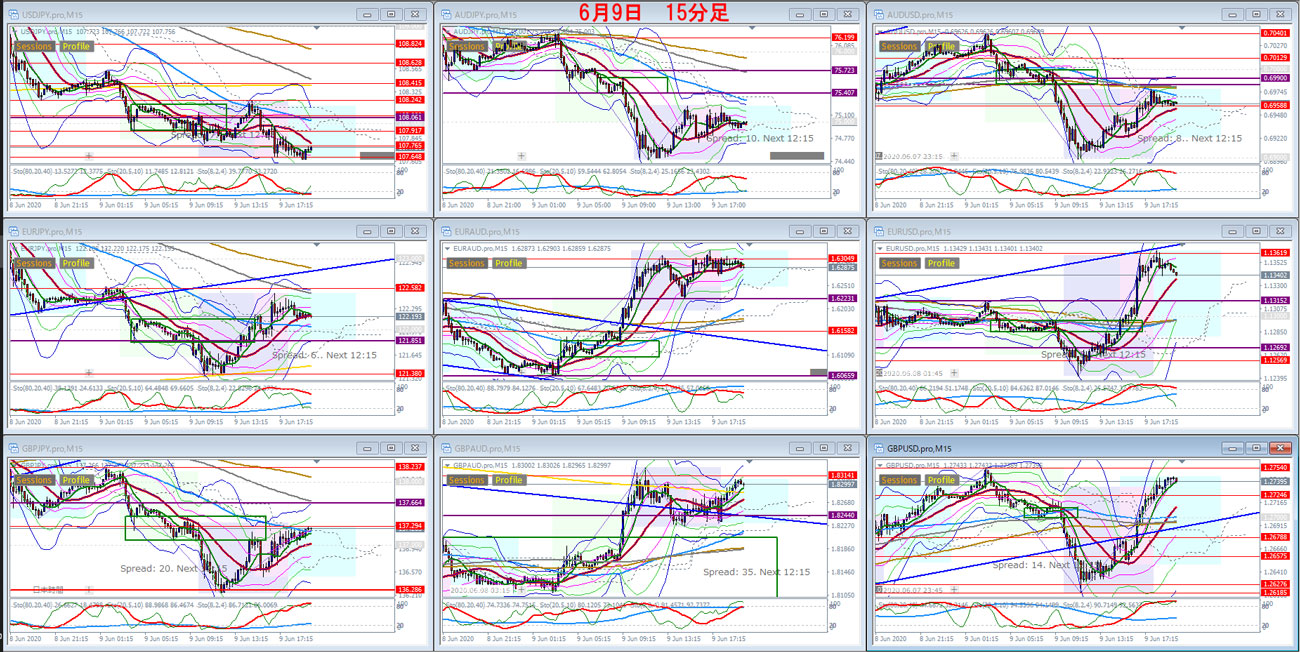
Task: Click the EURJPY.pro chart window icon
Action: tap(12, 231)
